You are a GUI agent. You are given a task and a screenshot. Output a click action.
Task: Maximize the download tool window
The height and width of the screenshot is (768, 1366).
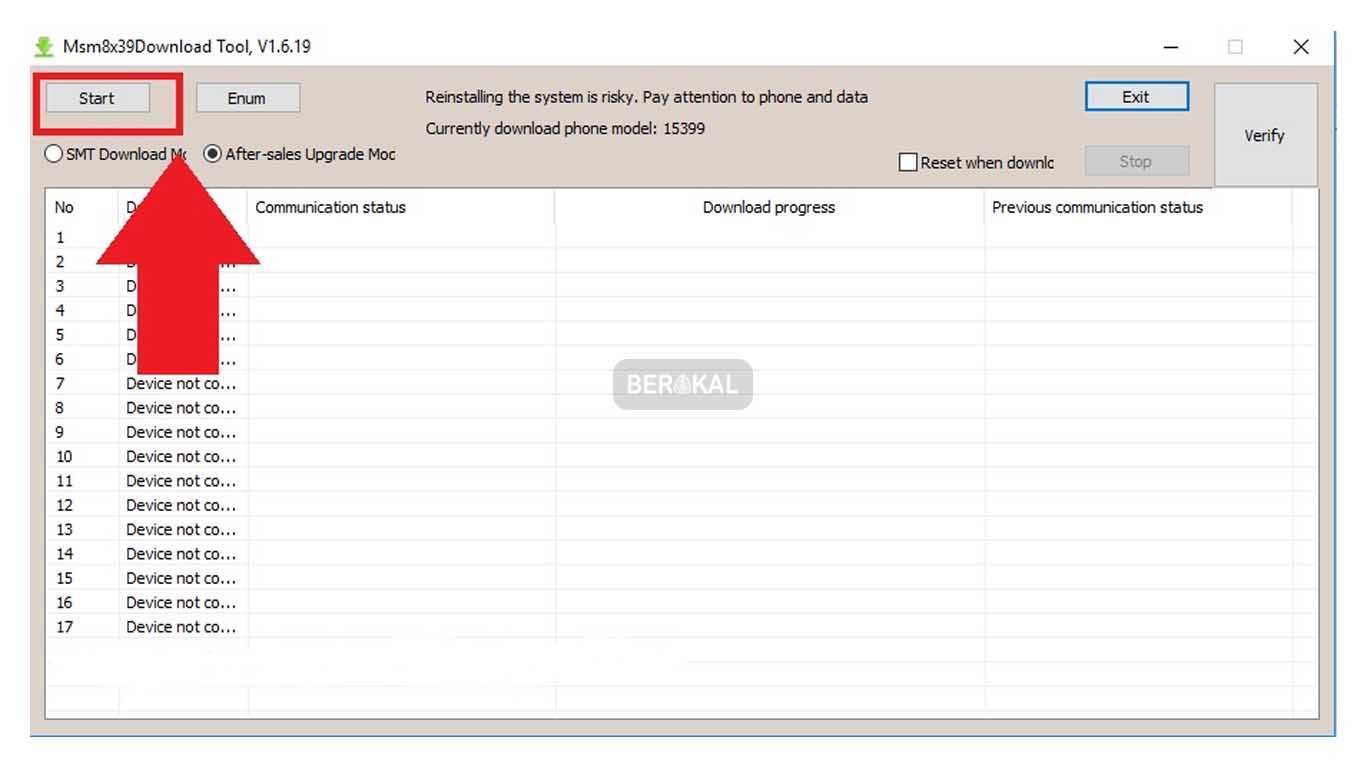click(x=1236, y=47)
